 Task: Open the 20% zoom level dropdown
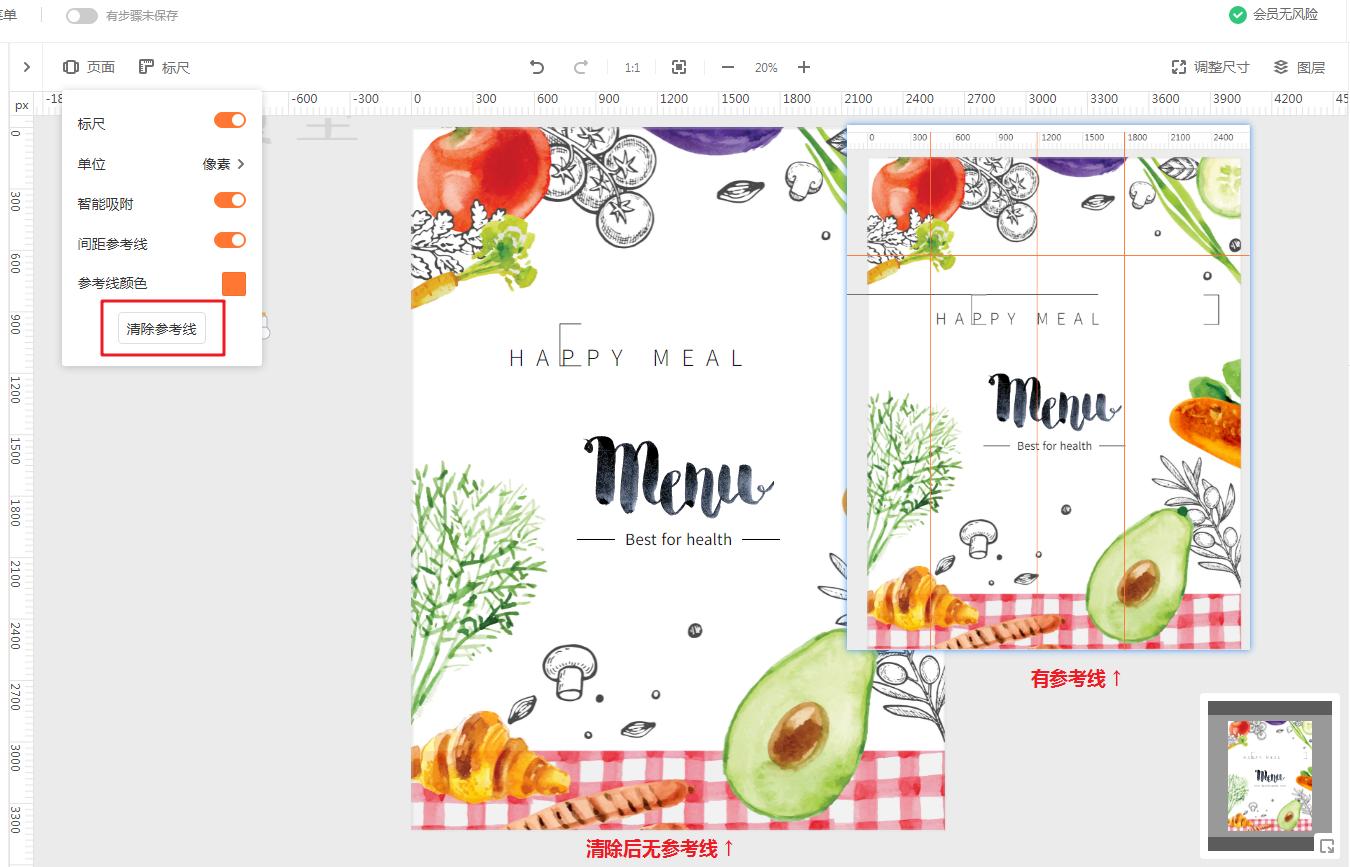pos(766,68)
